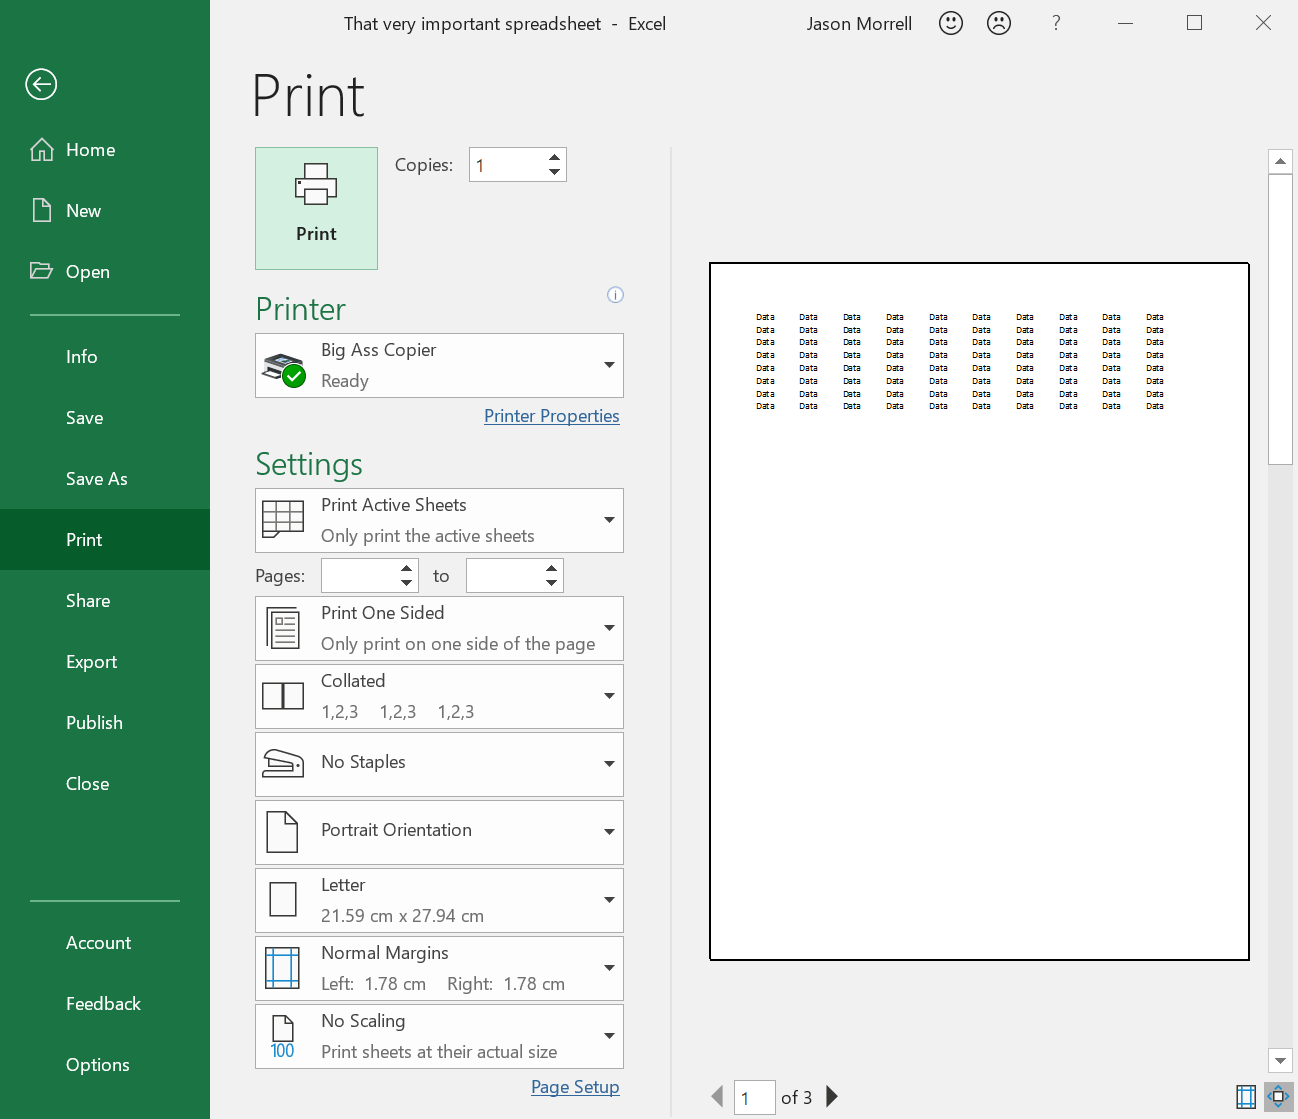Select the Print sidebar tab
Screen dimensions: 1298x1119
click(x=105, y=540)
